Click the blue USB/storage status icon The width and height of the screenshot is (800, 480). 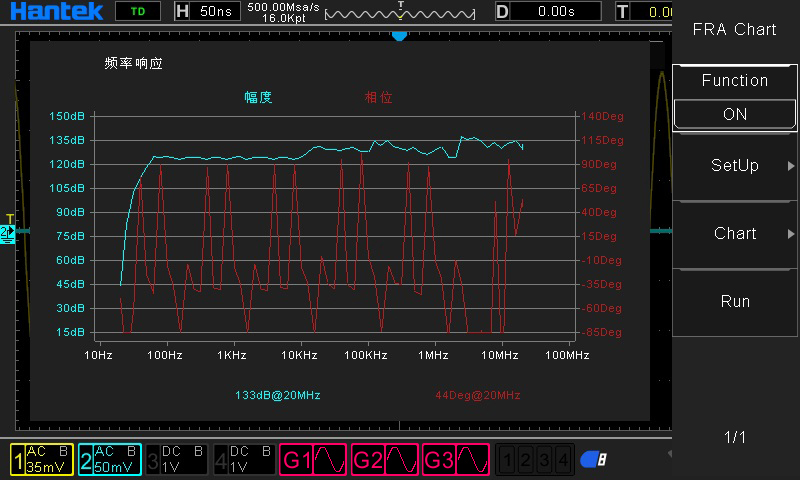point(593,460)
